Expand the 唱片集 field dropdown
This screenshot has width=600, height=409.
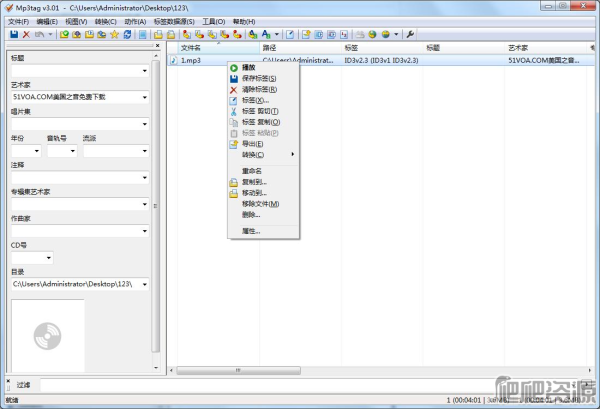coord(145,124)
